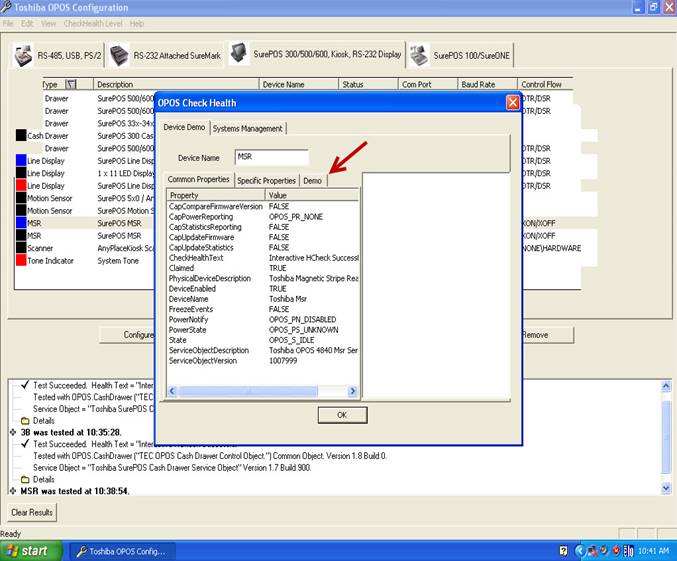Switch to RS-232 Attached SureMark tab
Image resolution: width=677 pixels, height=561 pixels.
175,56
